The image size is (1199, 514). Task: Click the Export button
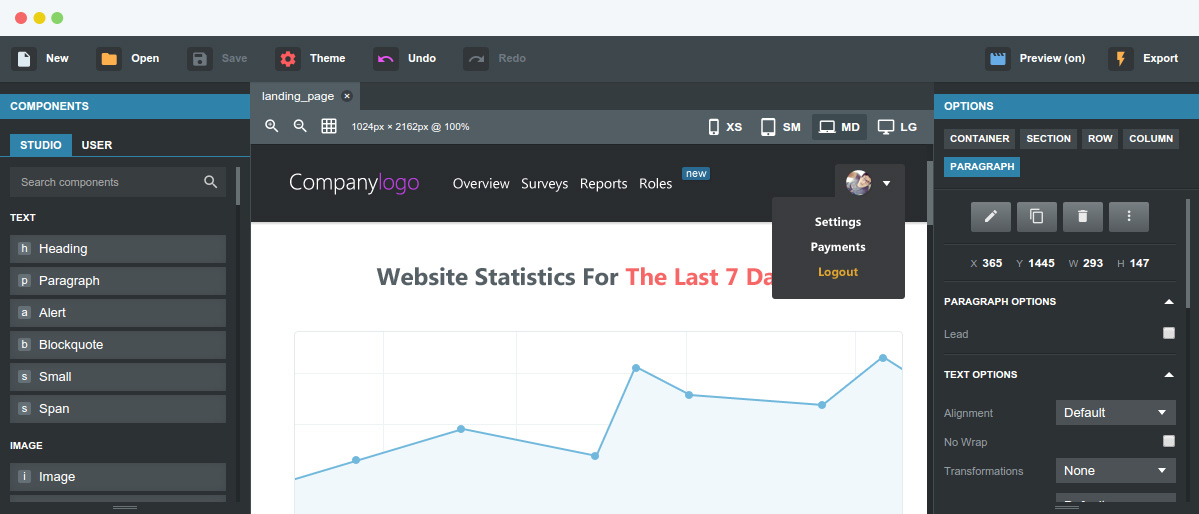pyautogui.click(x=1145, y=59)
